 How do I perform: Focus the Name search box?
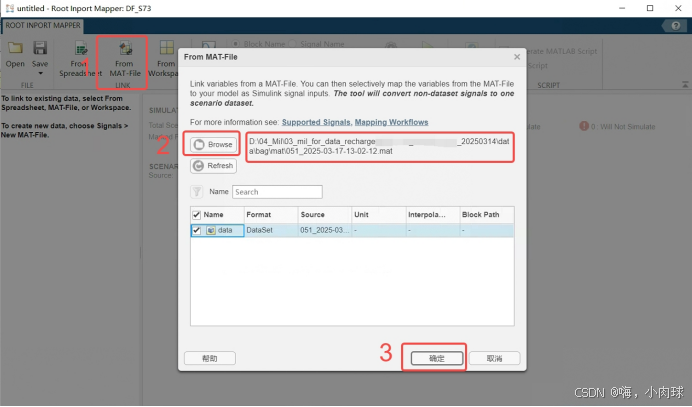tap(277, 192)
